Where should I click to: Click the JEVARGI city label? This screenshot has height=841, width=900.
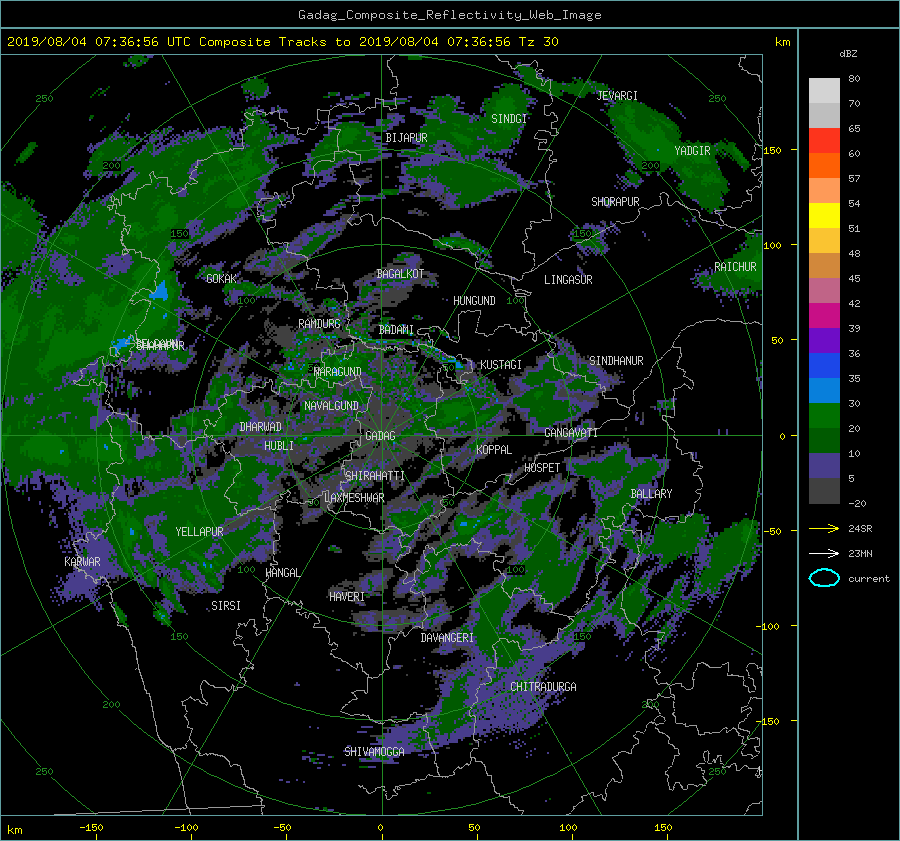click(617, 96)
